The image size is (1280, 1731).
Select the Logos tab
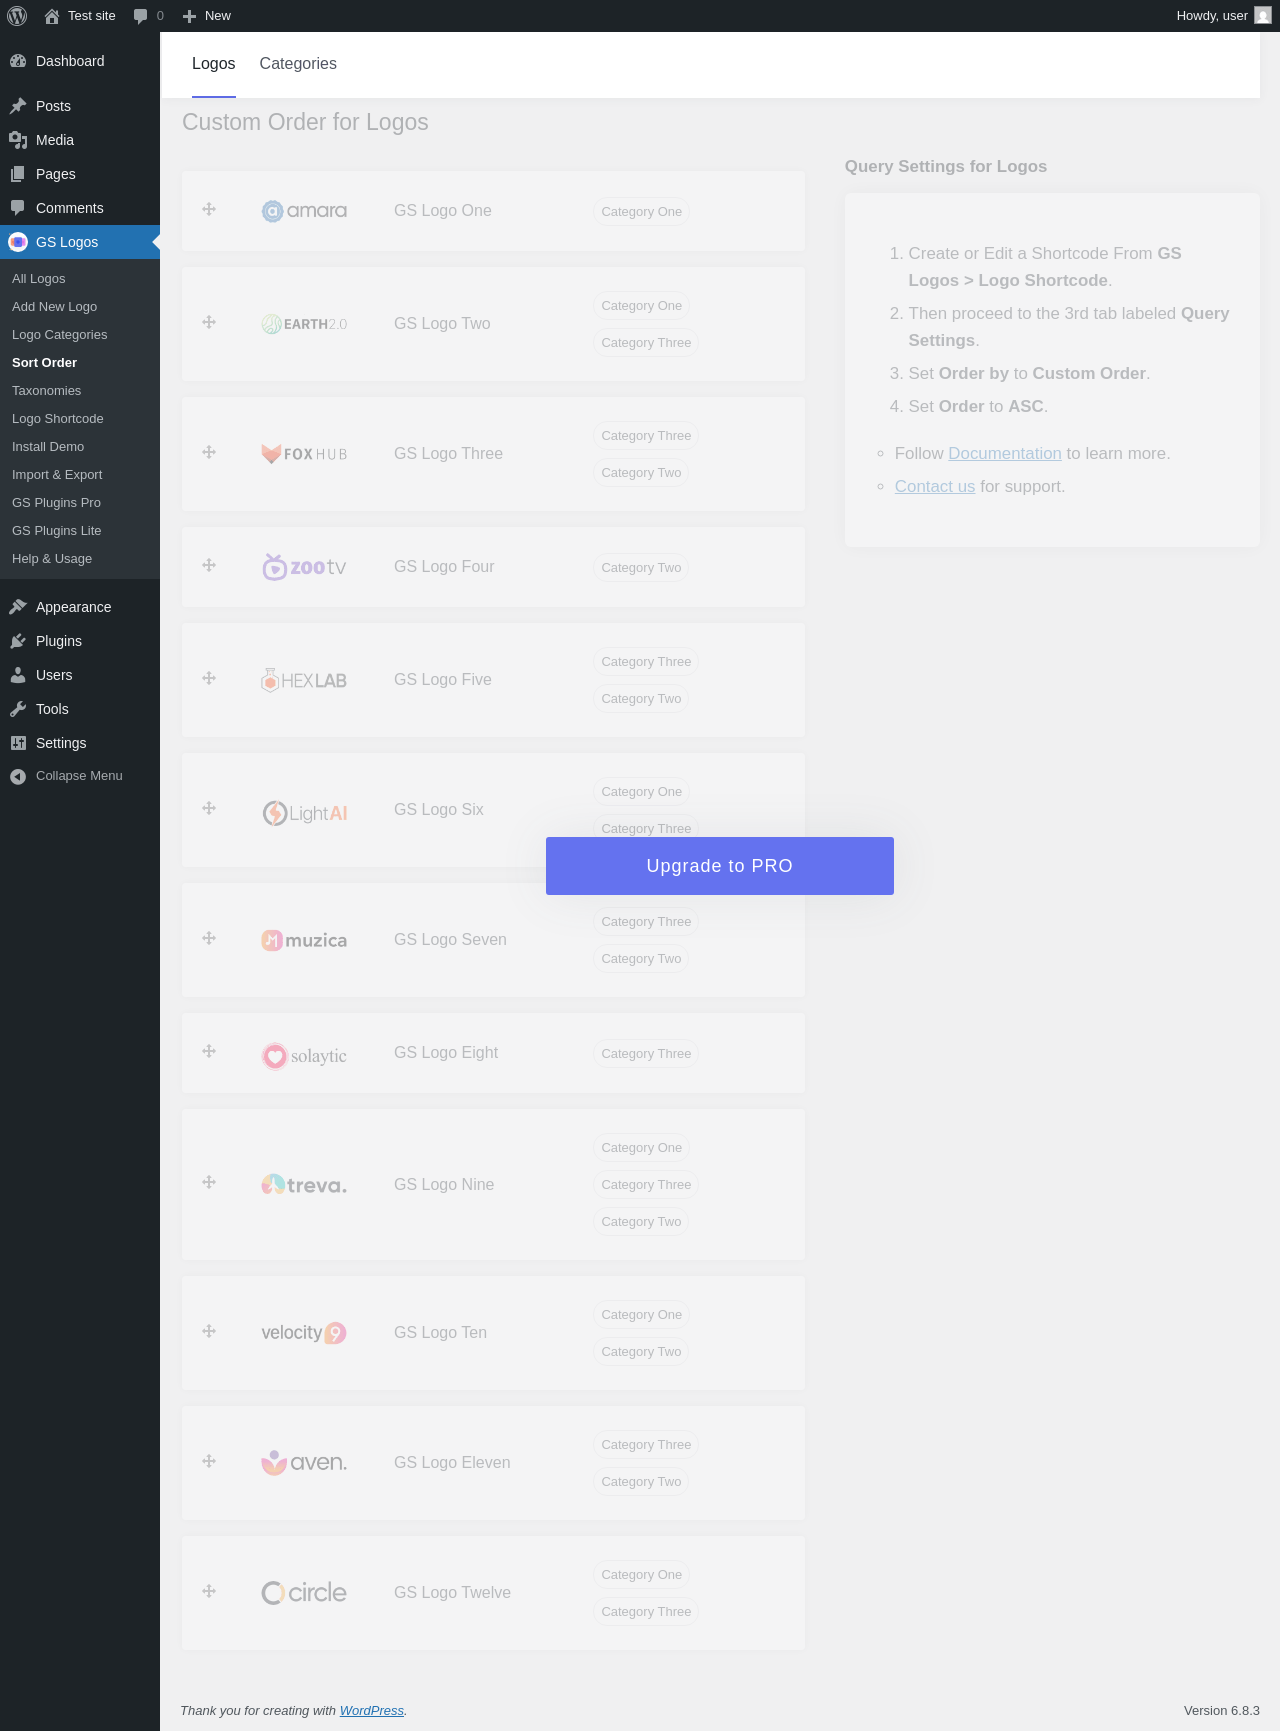click(x=214, y=64)
